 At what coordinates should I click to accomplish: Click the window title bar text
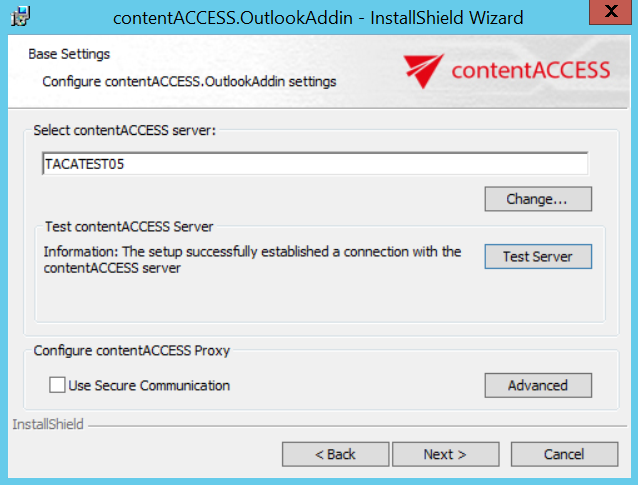(318, 17)
